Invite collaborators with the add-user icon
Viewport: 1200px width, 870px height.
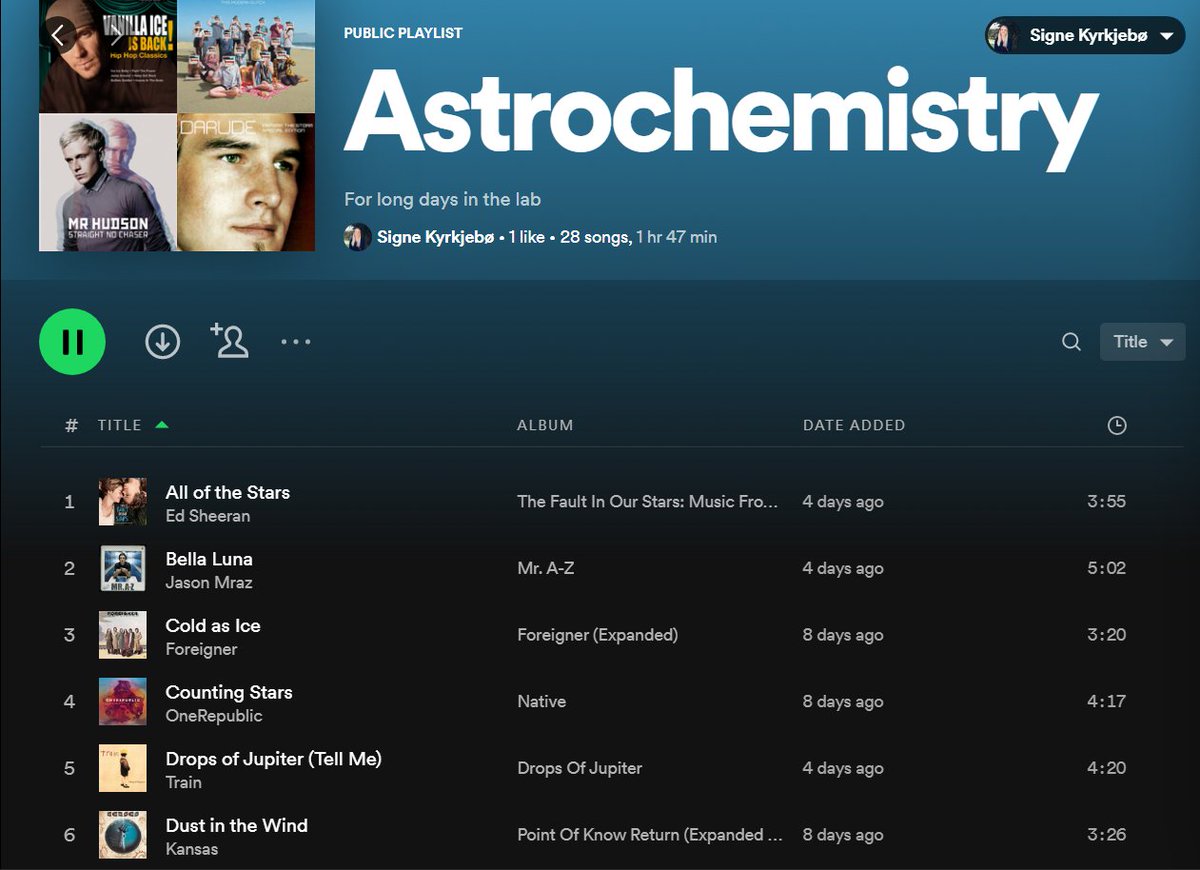click(229, 340)
